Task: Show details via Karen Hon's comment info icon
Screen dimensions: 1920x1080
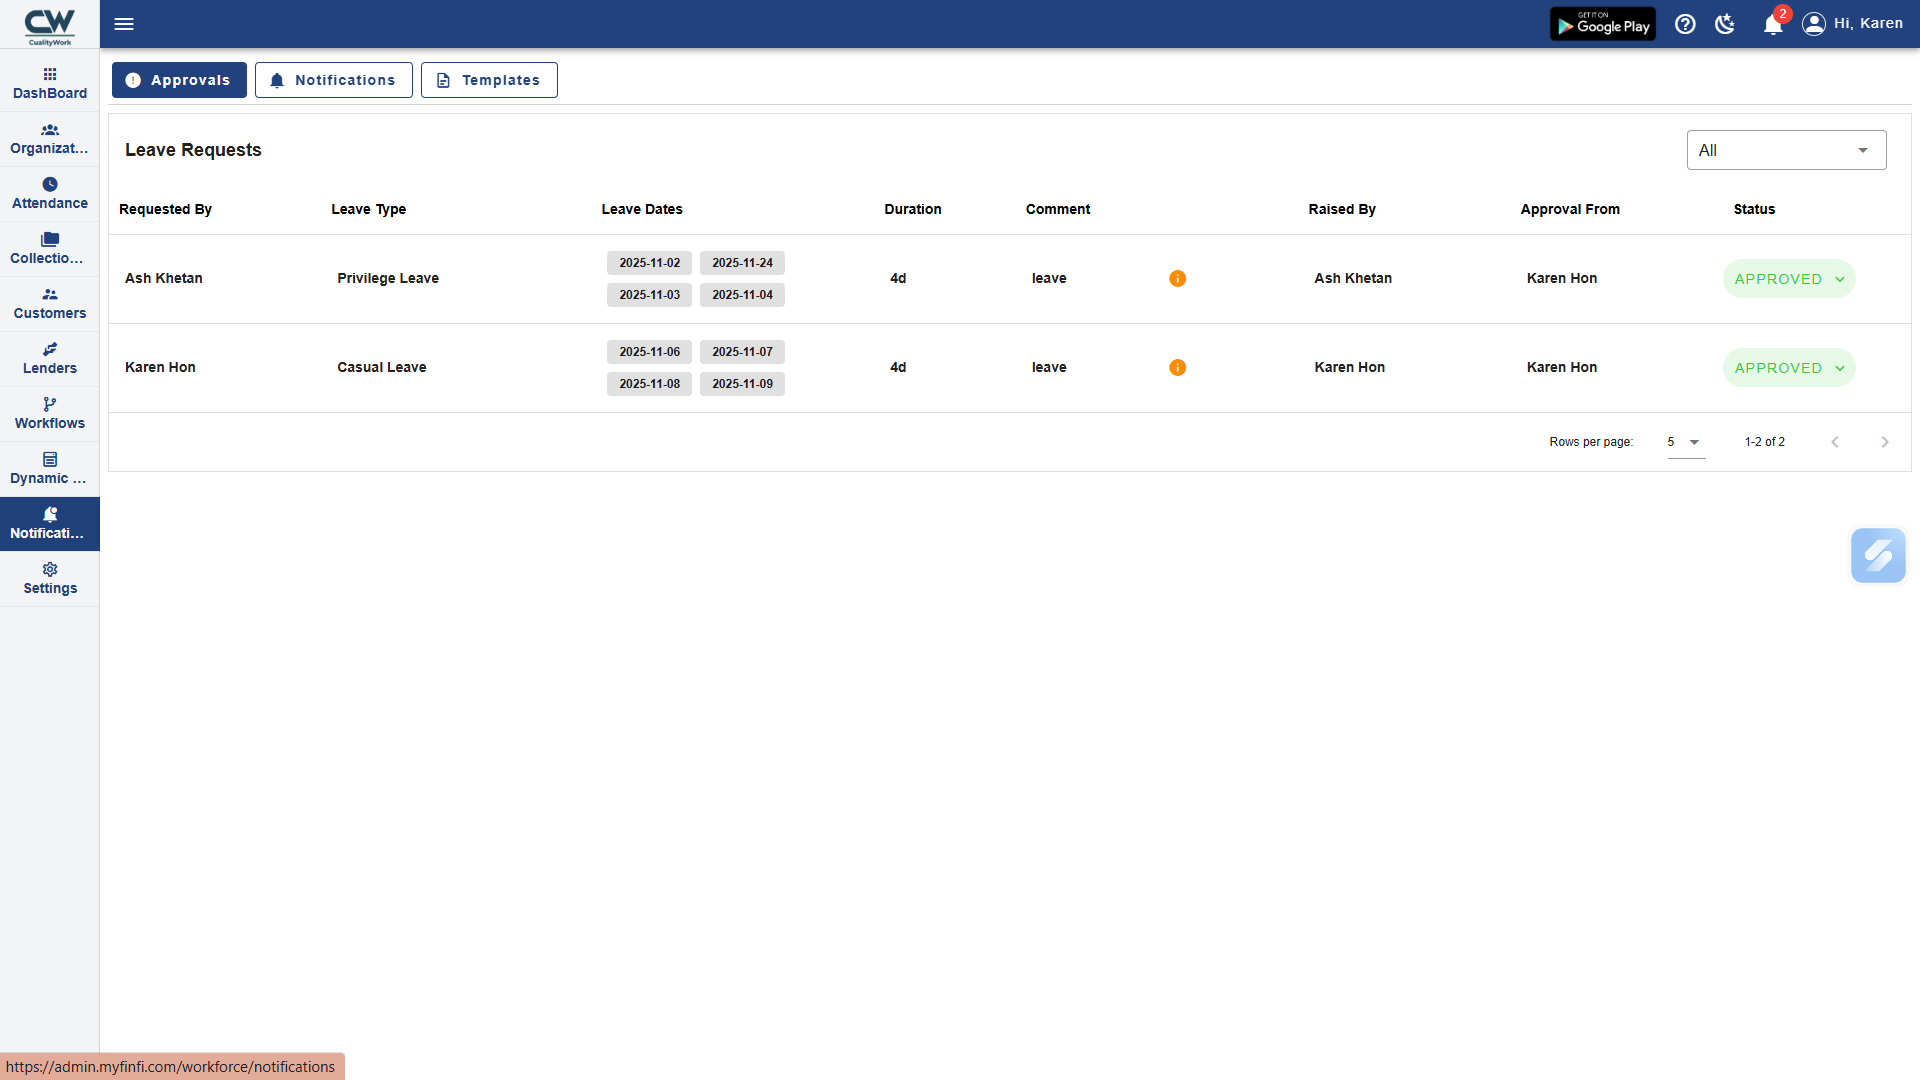Action: click(1177, 367)
